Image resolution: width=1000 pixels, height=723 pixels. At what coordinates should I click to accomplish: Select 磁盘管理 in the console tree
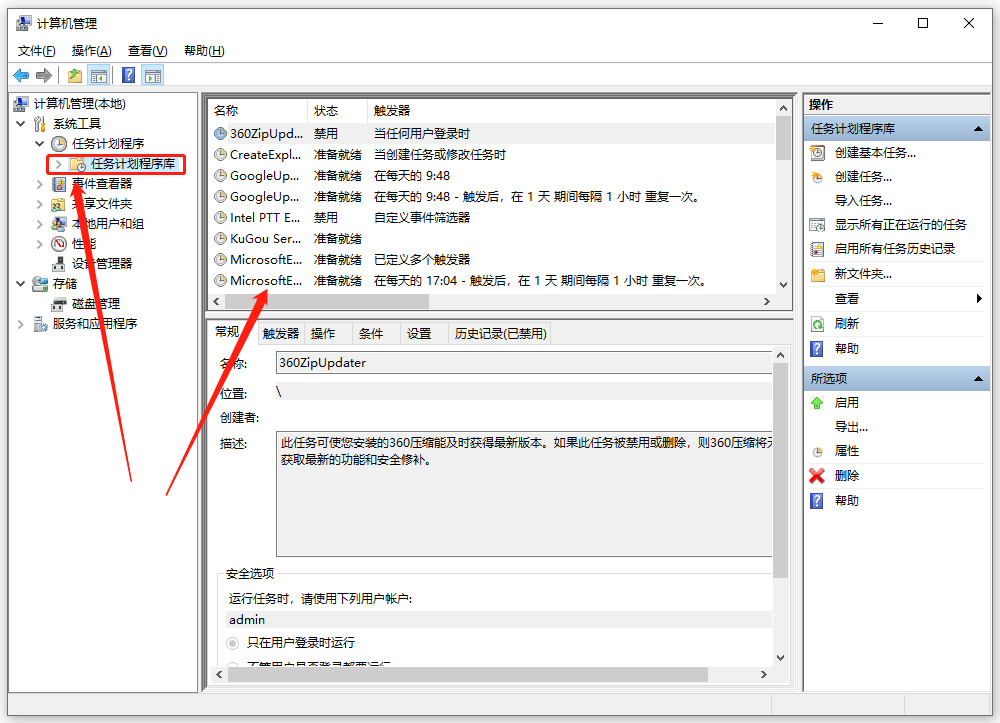(95, 304)
